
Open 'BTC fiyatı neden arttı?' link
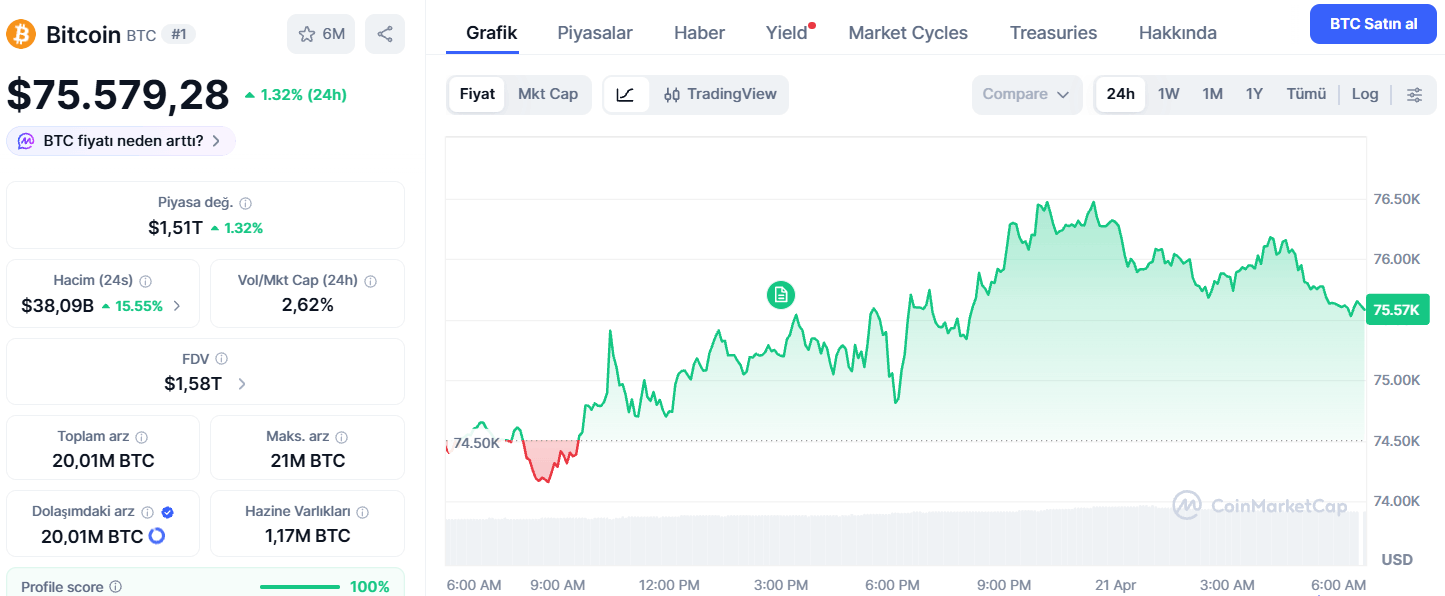(121, 141)
